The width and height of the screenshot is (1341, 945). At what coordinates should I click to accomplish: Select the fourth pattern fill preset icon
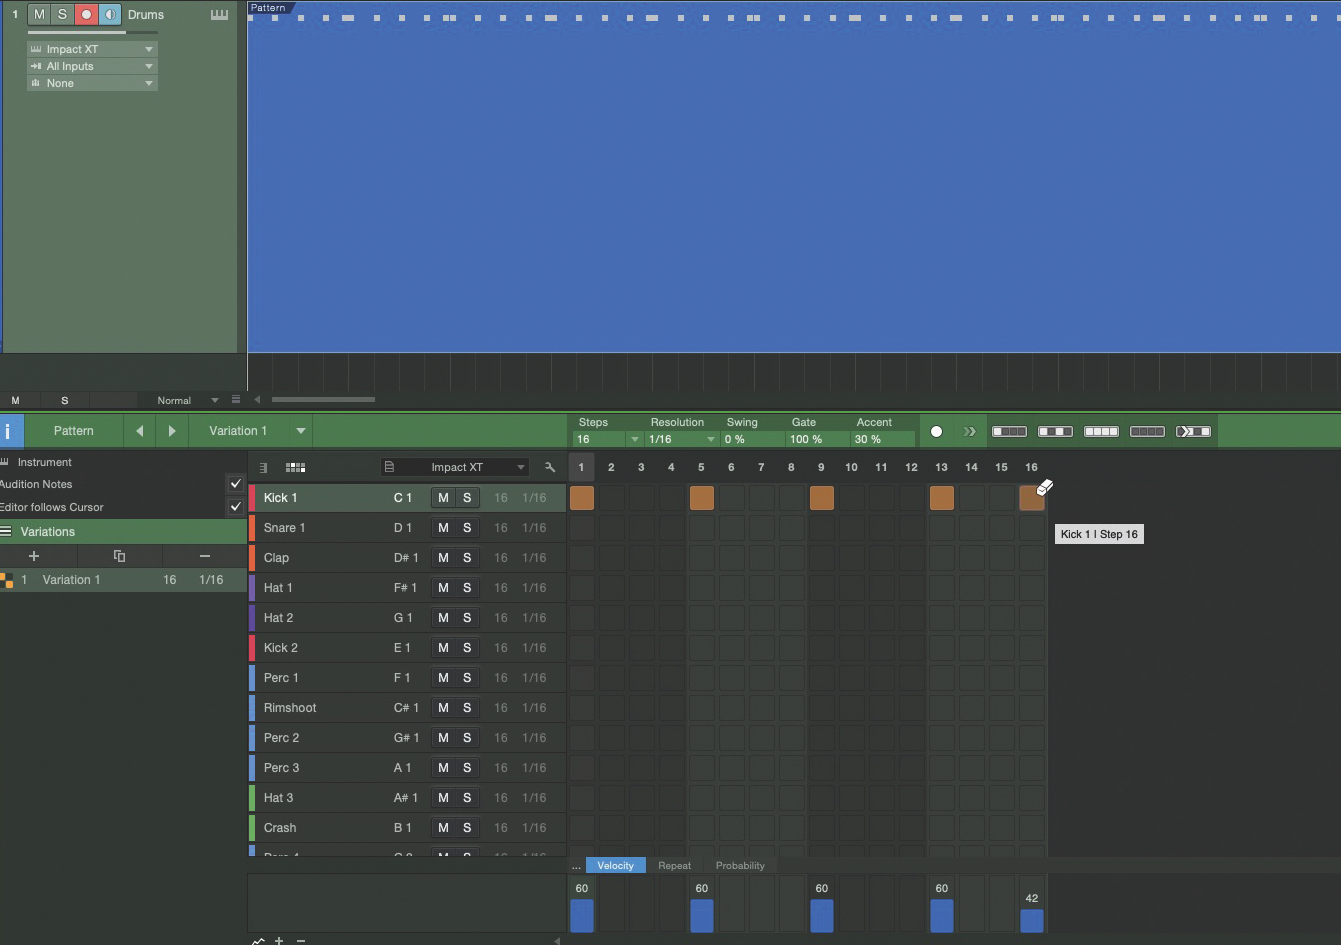click(x=1147, y=432)
